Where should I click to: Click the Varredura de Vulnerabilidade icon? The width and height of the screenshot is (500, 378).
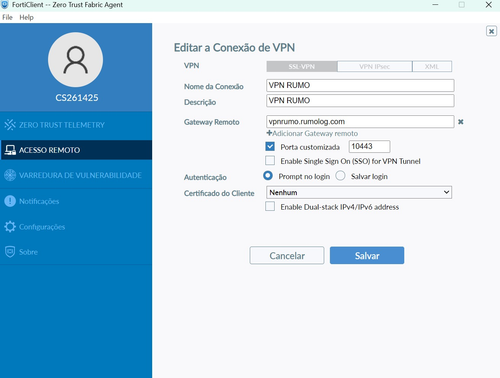coord(10,175)
